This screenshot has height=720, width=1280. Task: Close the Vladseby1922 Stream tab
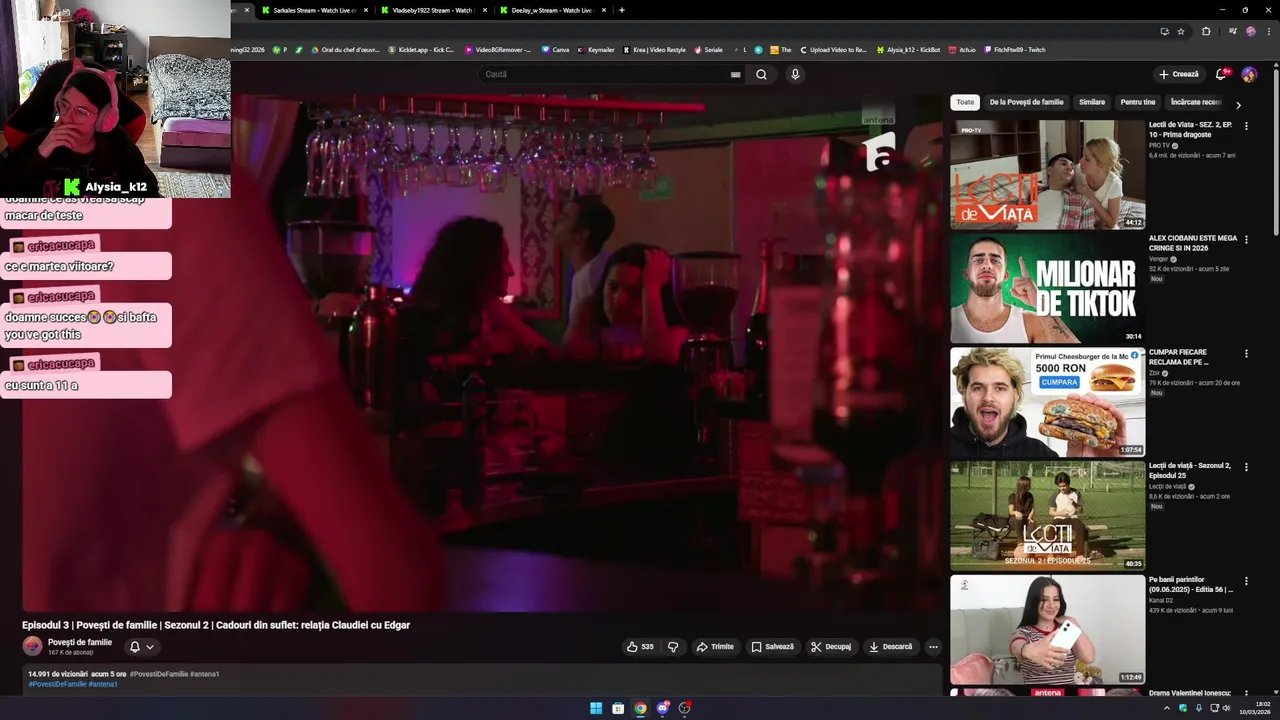pyautogui.click(x=485, y=10)
